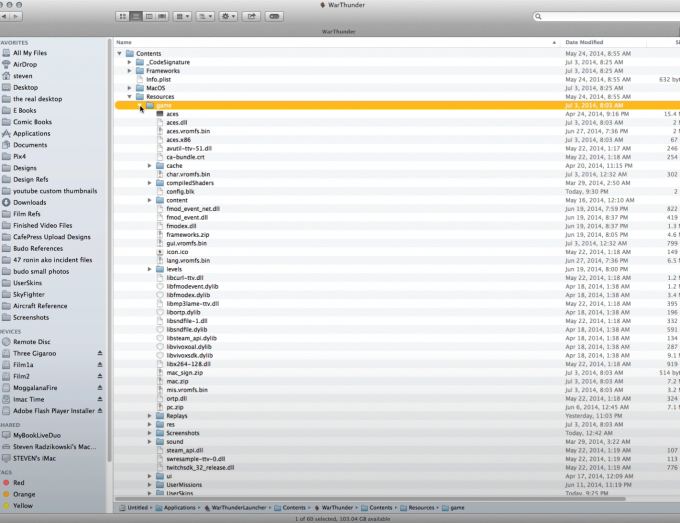Expand the MacOS folder
Screen dimensions: 680x523
tap(129, 88)
